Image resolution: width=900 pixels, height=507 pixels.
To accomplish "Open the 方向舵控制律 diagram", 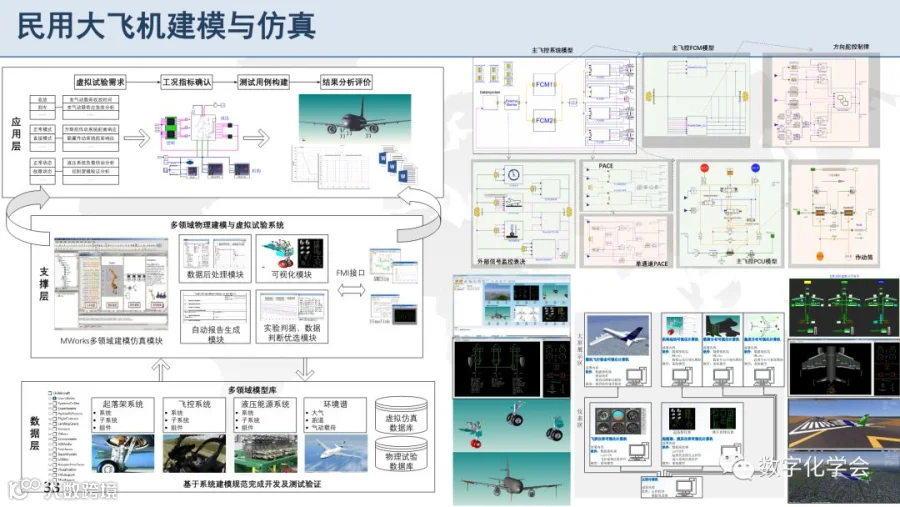I will (821, 101).
